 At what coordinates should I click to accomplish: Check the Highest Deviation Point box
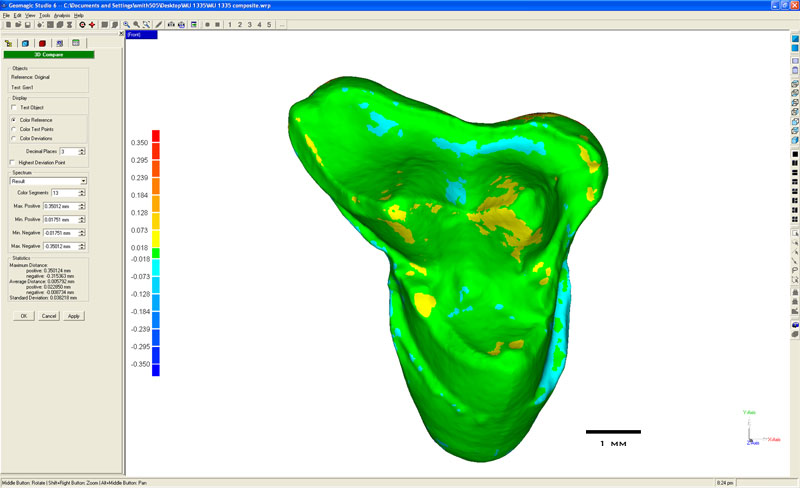(13, 162)
